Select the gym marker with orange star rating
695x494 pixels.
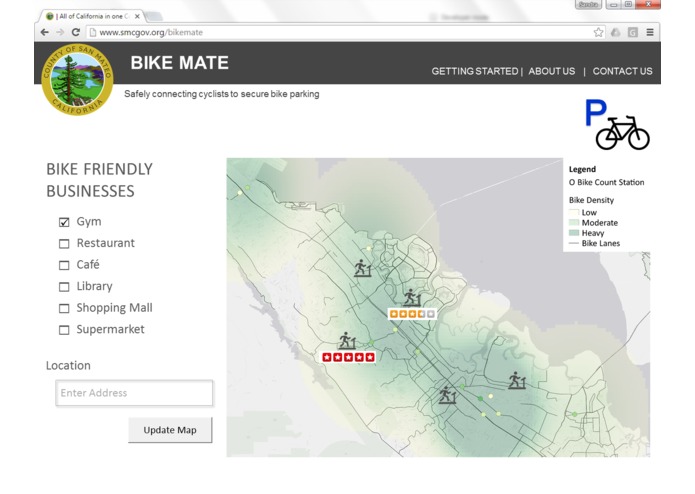click(x=412, y=298)
